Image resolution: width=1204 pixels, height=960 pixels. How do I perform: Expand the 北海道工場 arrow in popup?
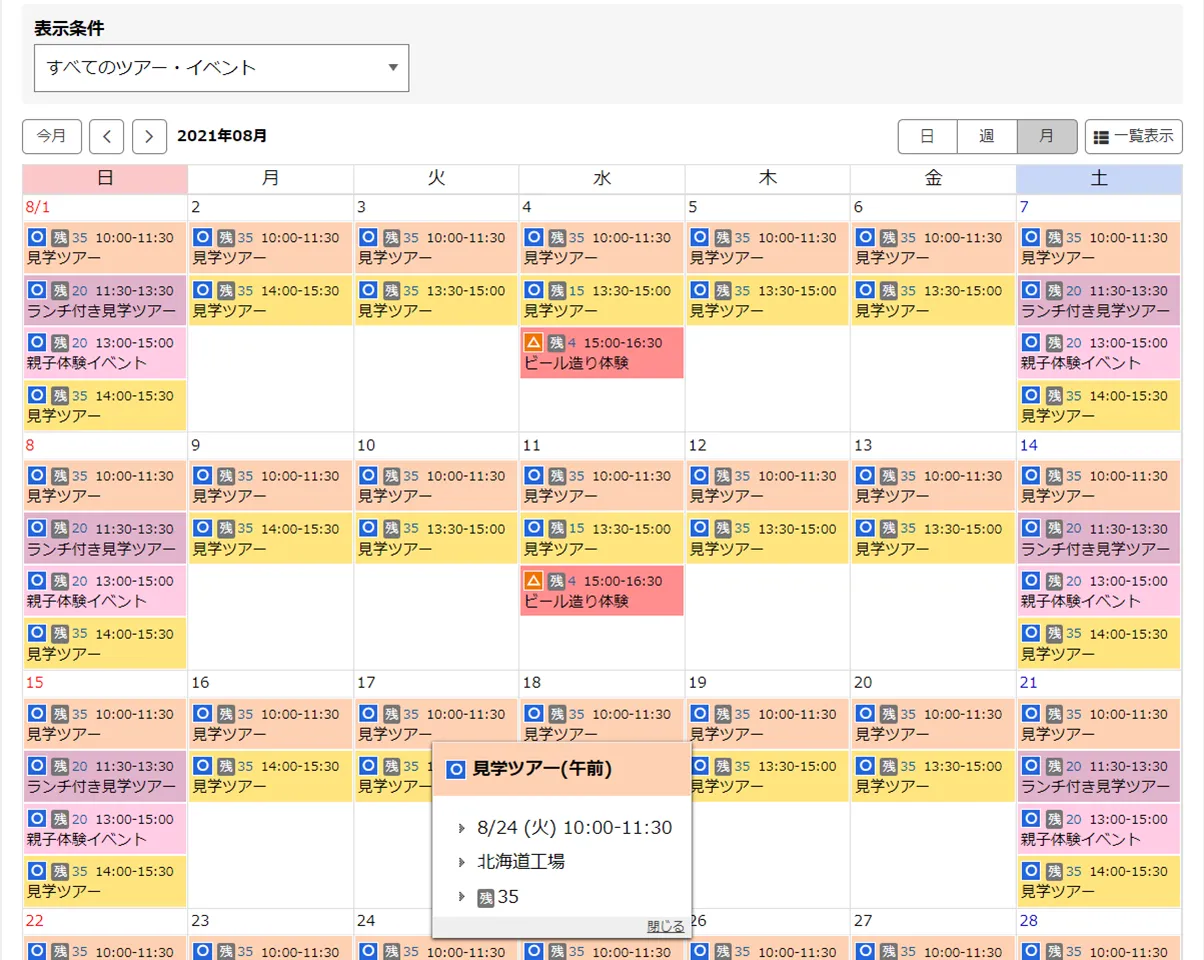click(x=461, y=862)
